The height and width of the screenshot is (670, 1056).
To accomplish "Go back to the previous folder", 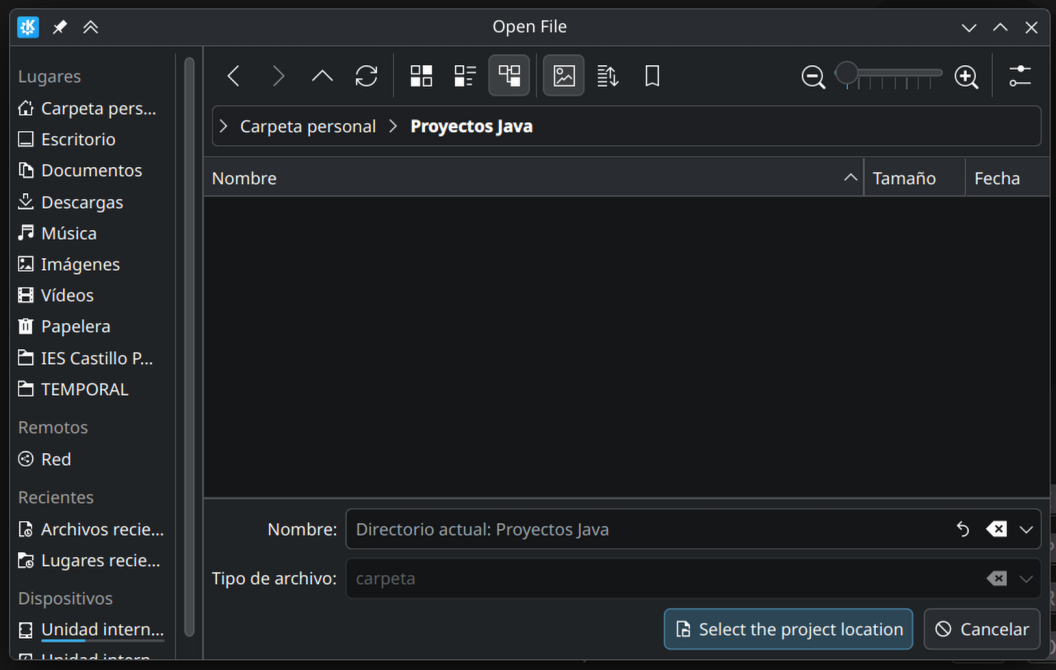I will 234,76.
